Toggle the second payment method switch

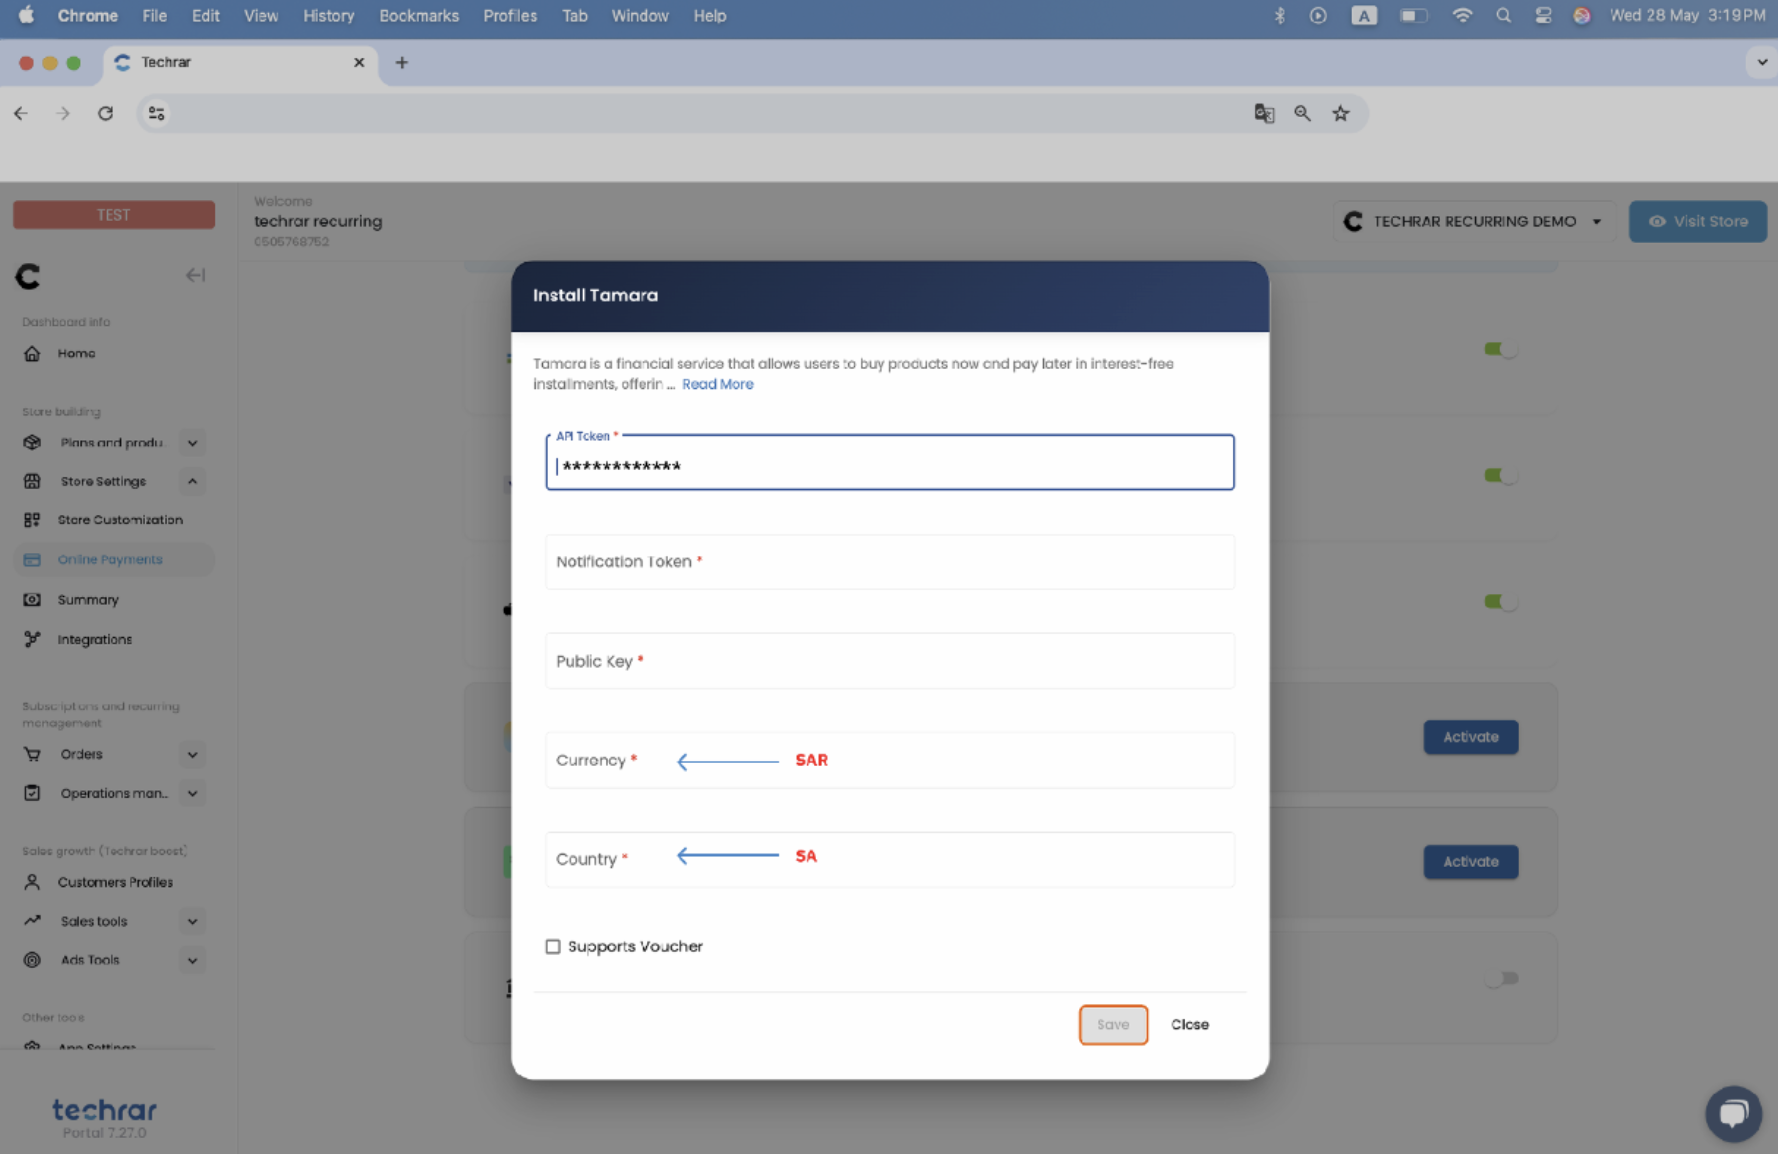[1500, 475]
